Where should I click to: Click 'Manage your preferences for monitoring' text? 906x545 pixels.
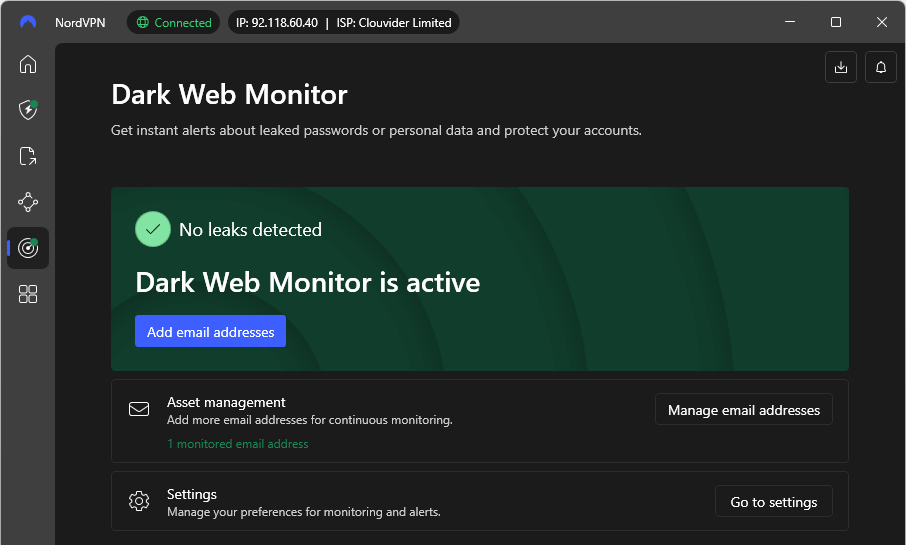(x=304, y=512)
